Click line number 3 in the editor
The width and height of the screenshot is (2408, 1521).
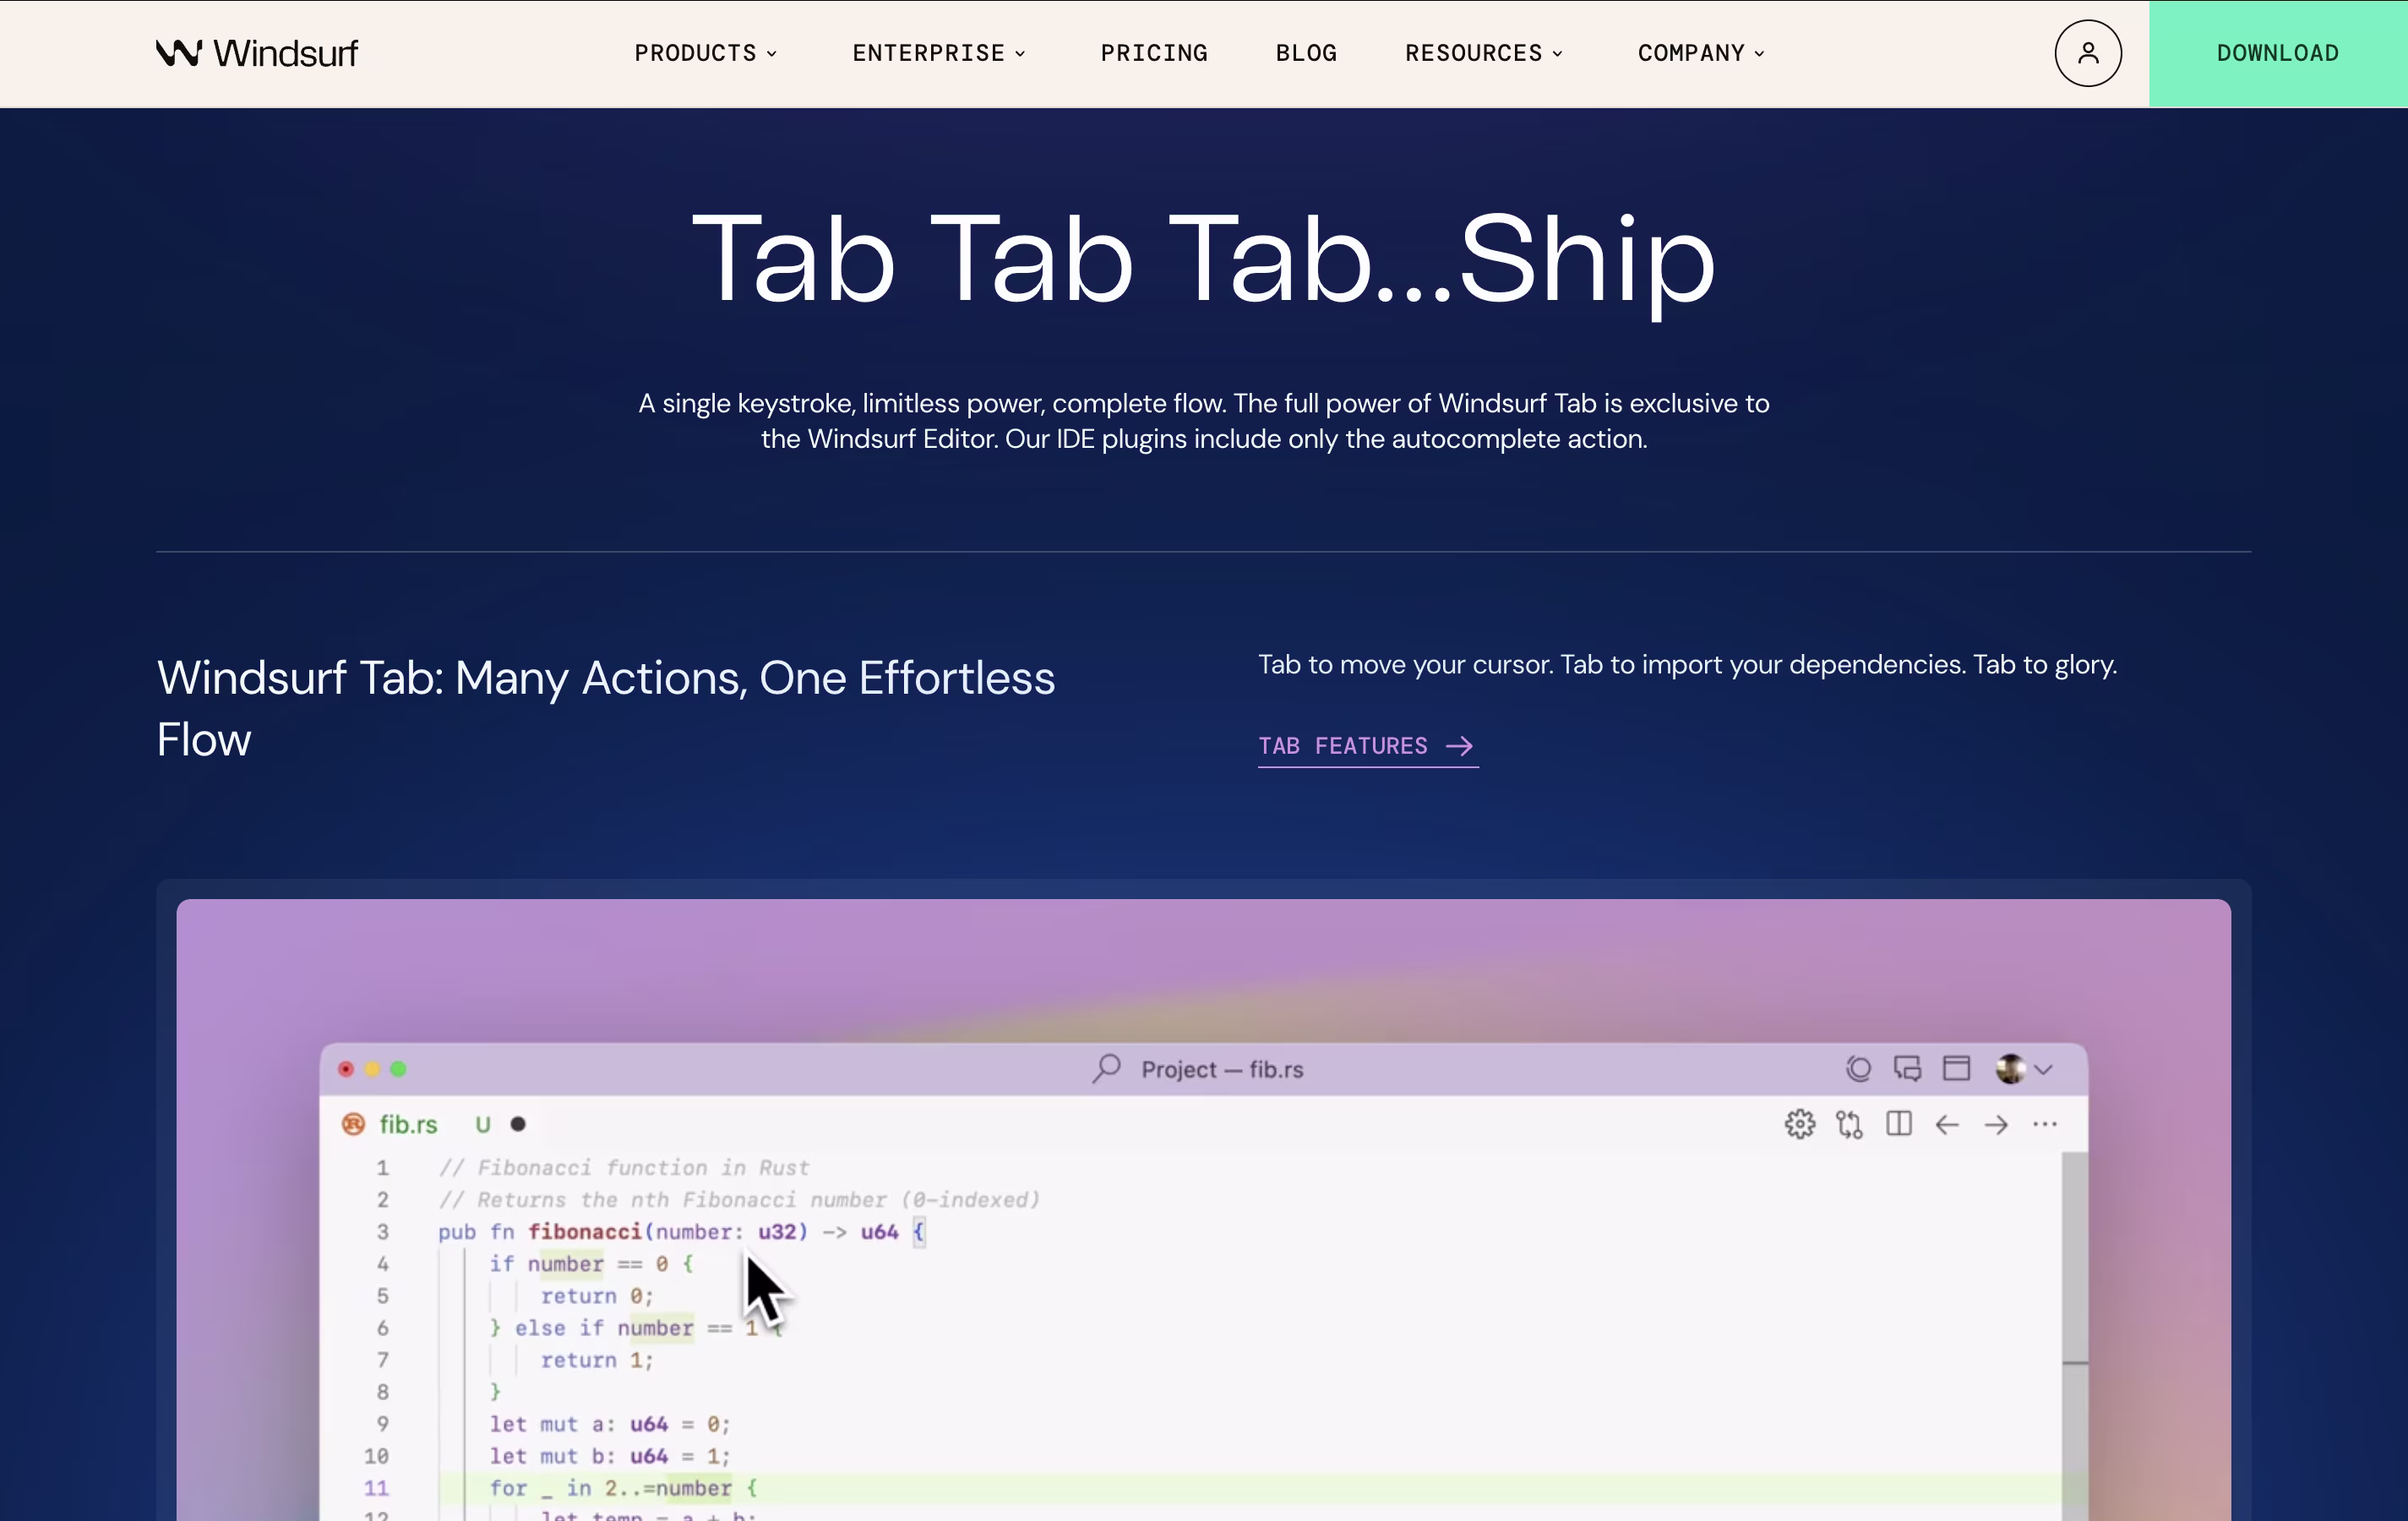(x=382, y=1232)
